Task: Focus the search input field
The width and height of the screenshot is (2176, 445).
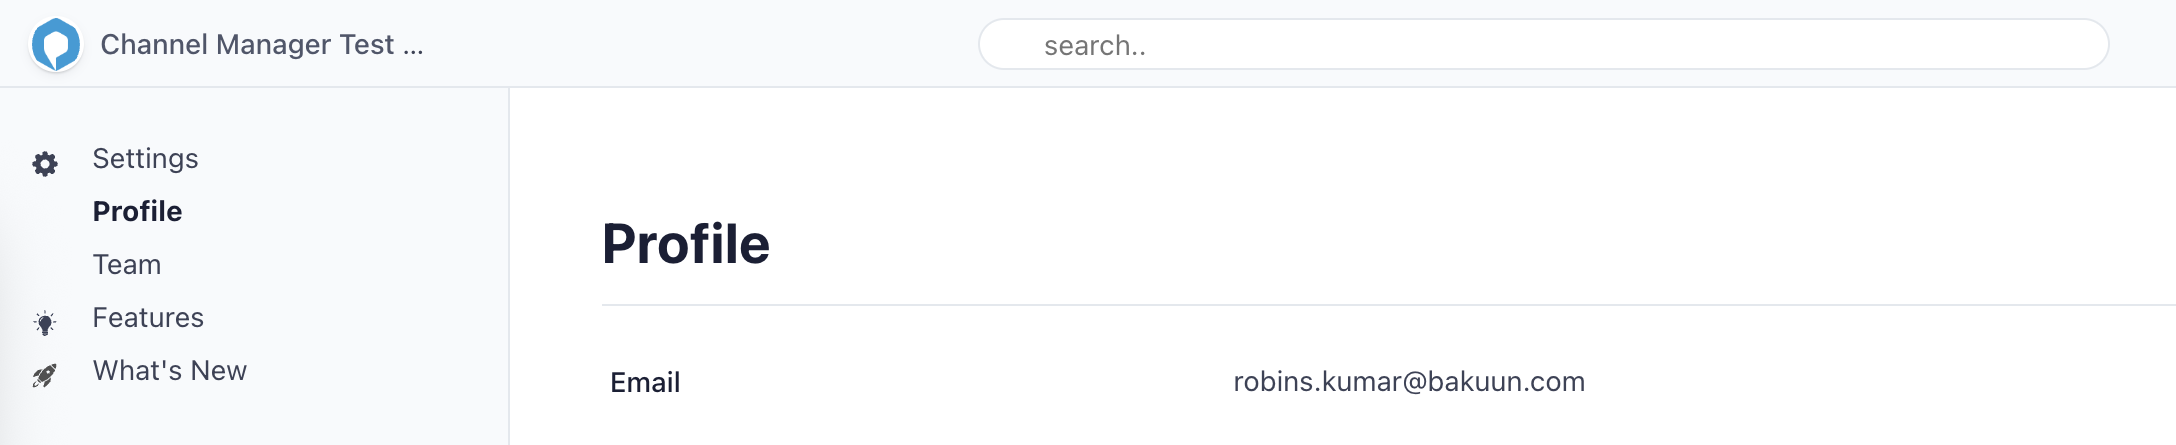Action: point(1543,45)
